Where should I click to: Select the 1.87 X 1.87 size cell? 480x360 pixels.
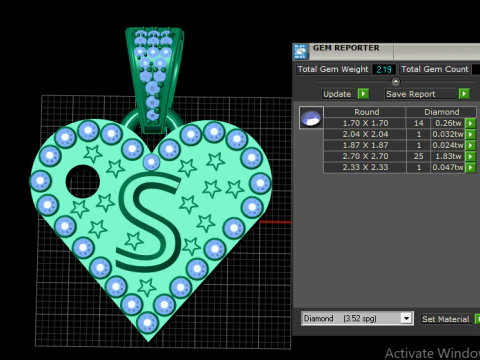[x=365, y=145]
